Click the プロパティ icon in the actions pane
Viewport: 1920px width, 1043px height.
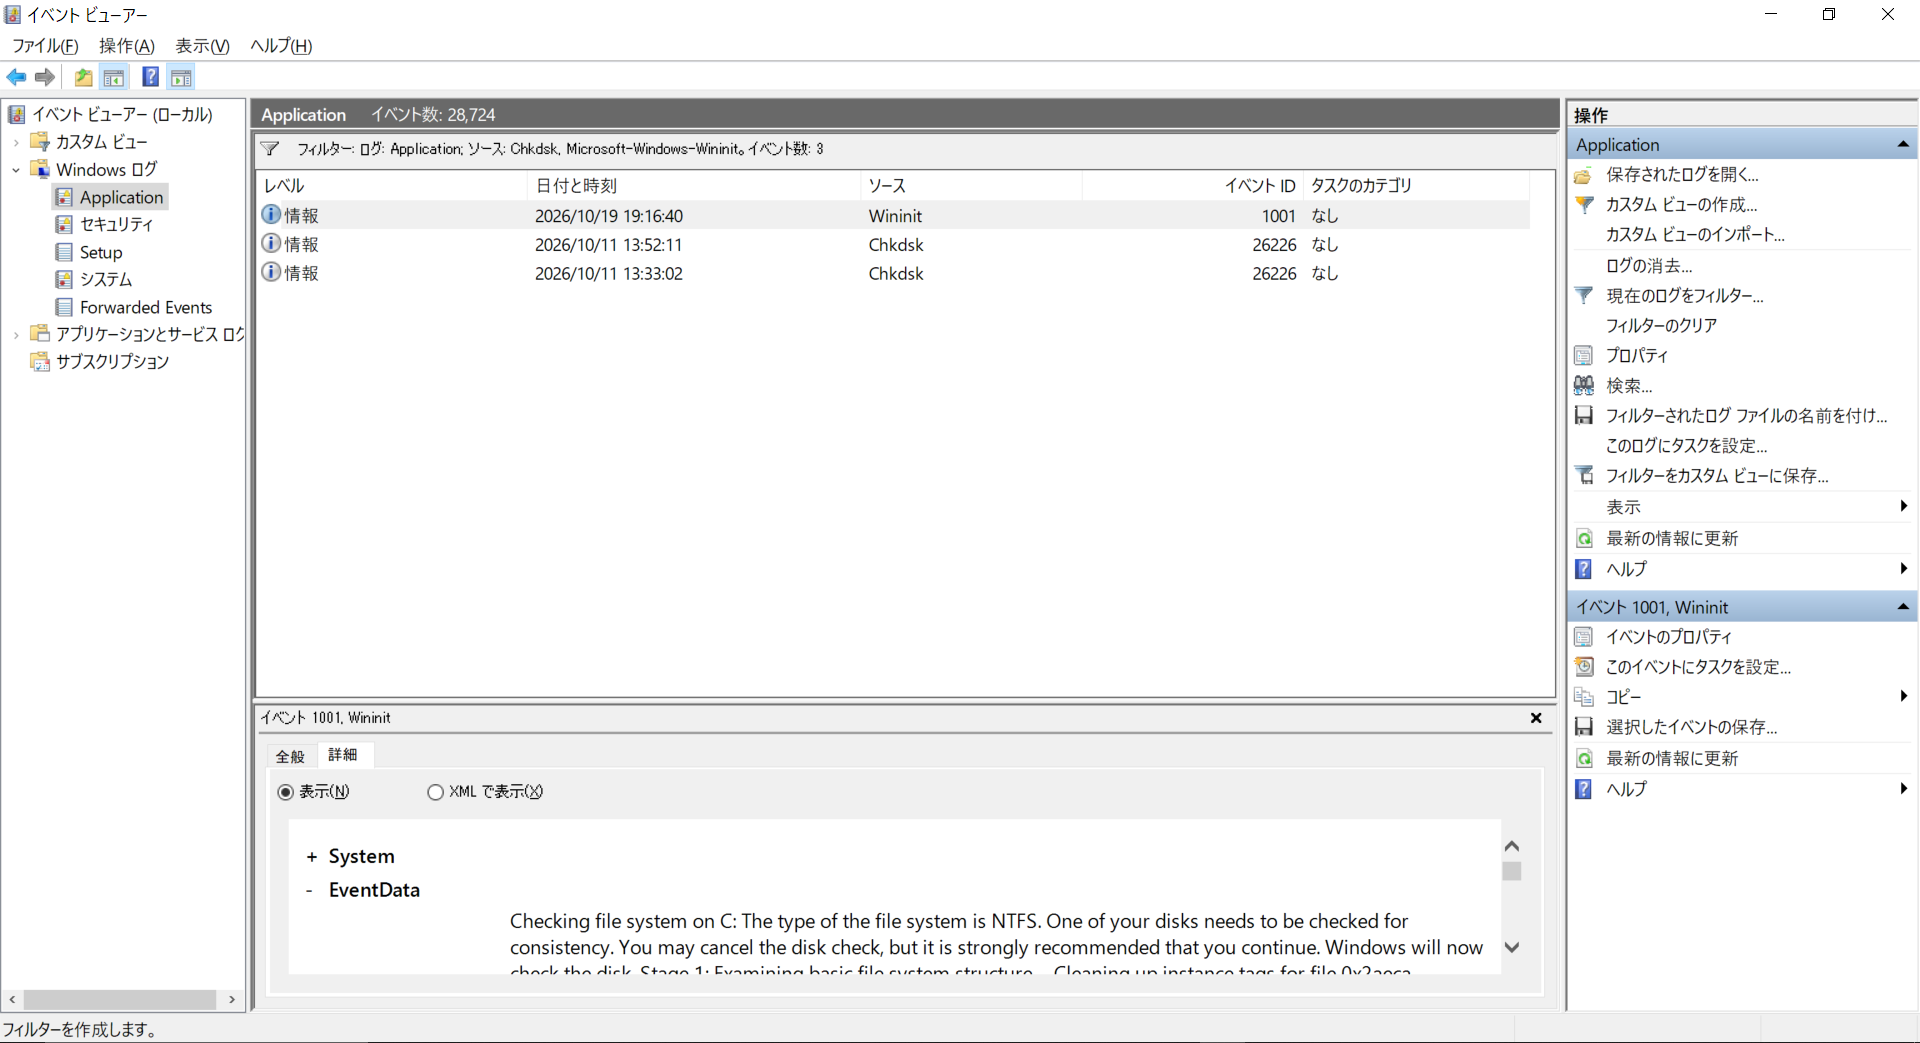coord(1584,355)
